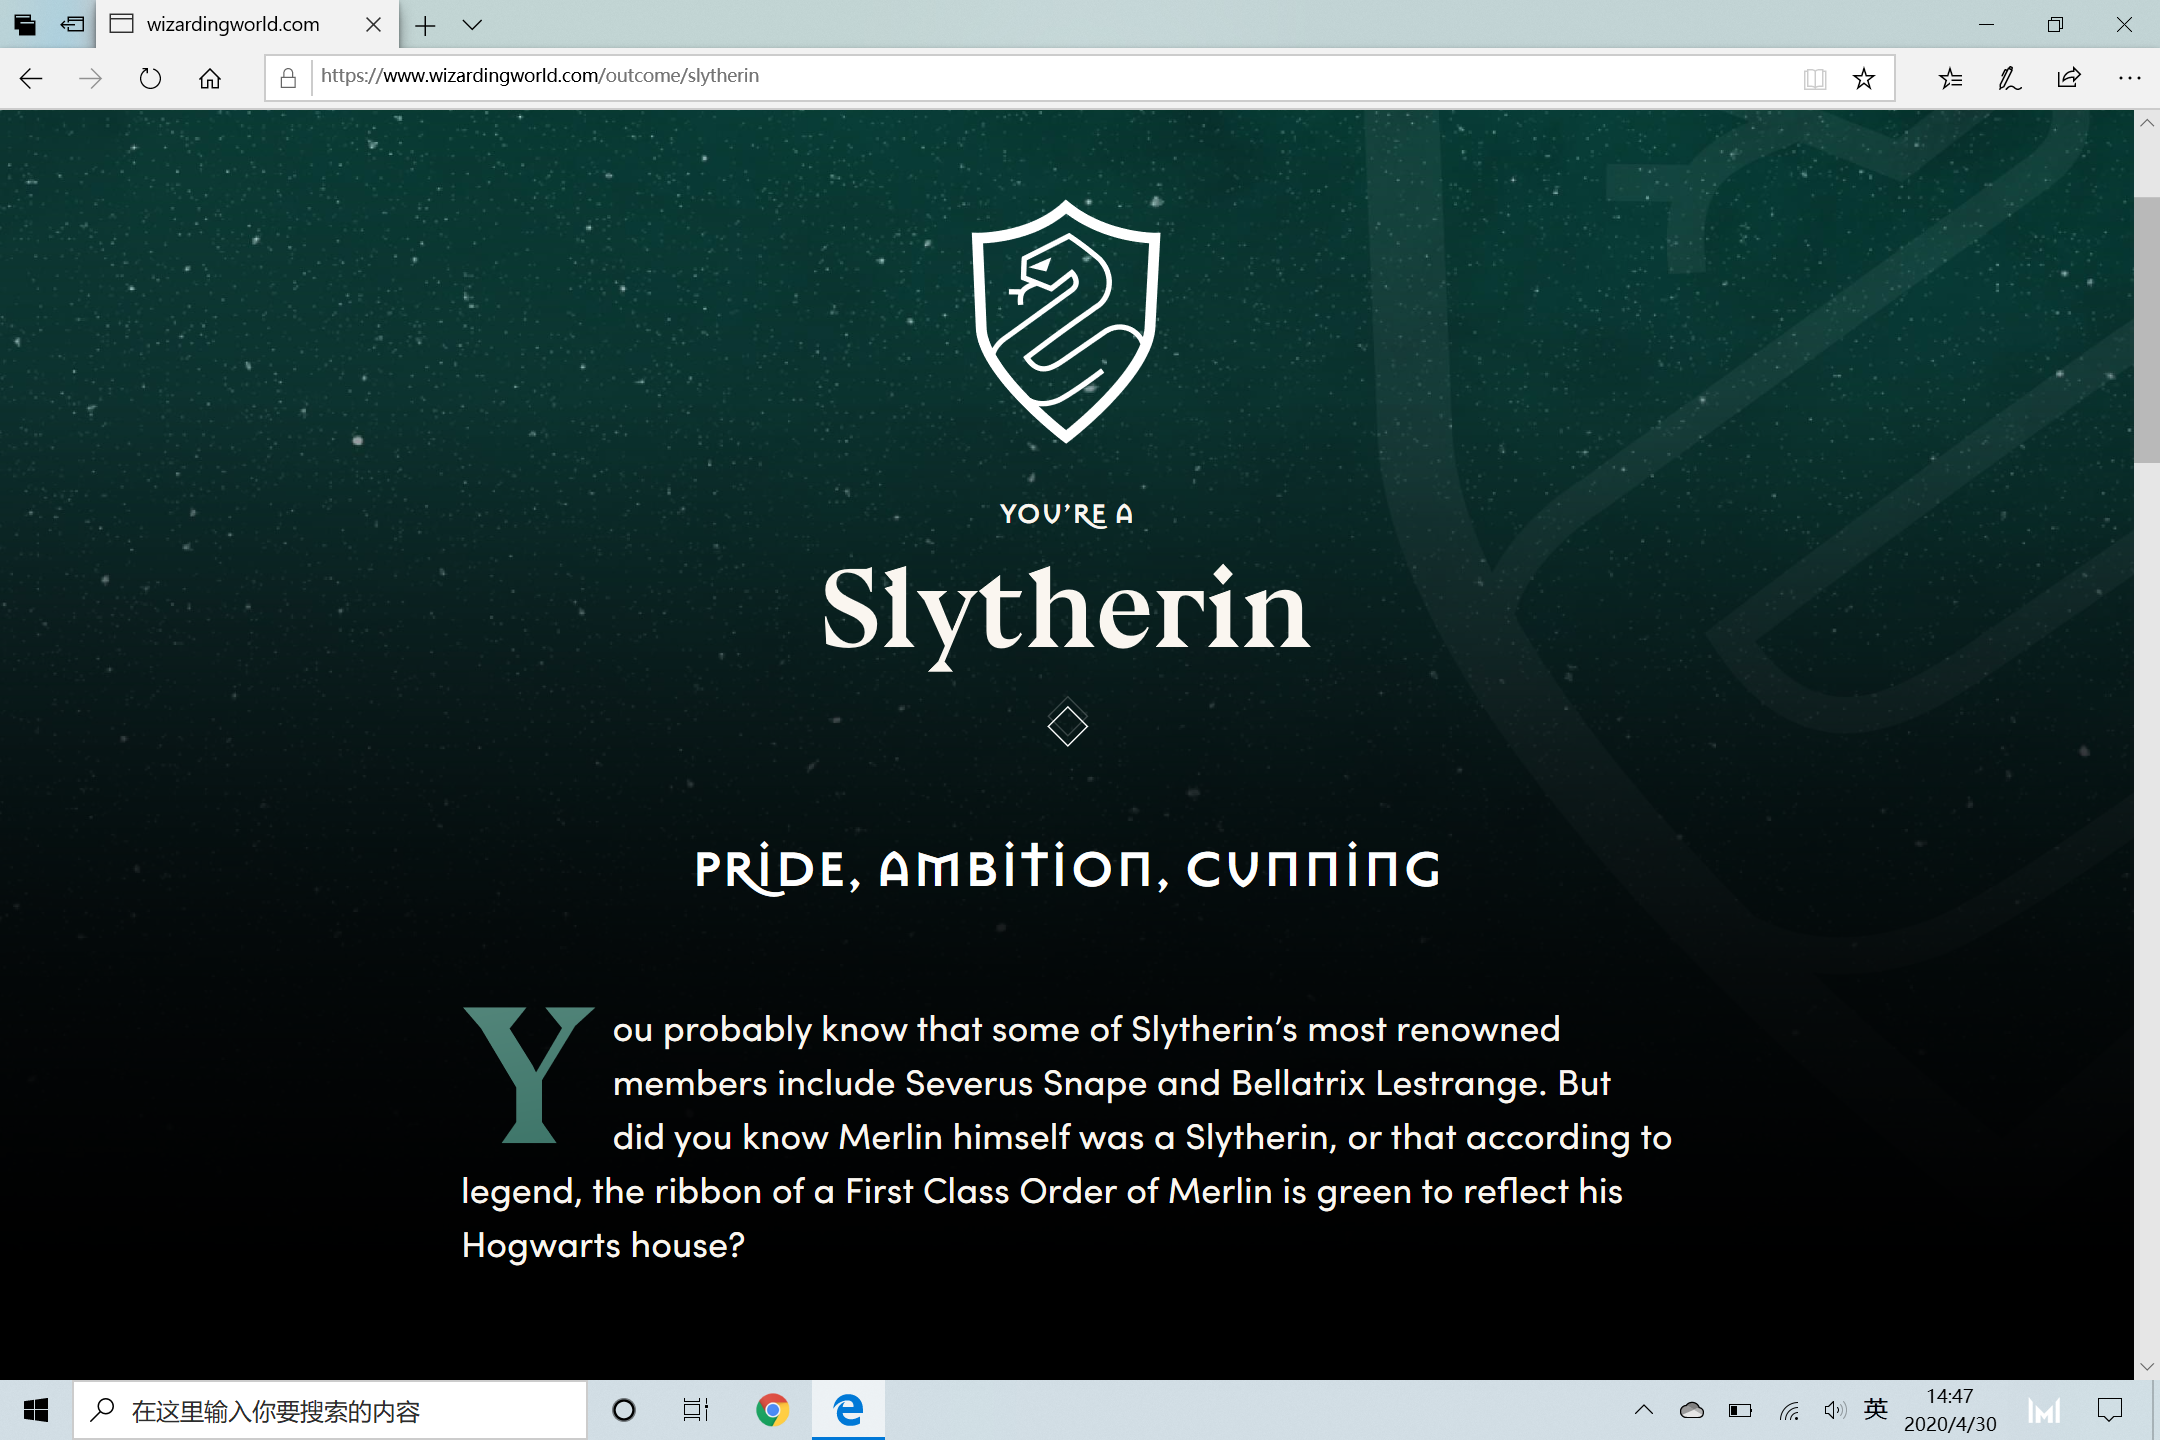Check the battery status icon
This screenshot has height=1440, width=2160.
click(x=1740, y=1411)
